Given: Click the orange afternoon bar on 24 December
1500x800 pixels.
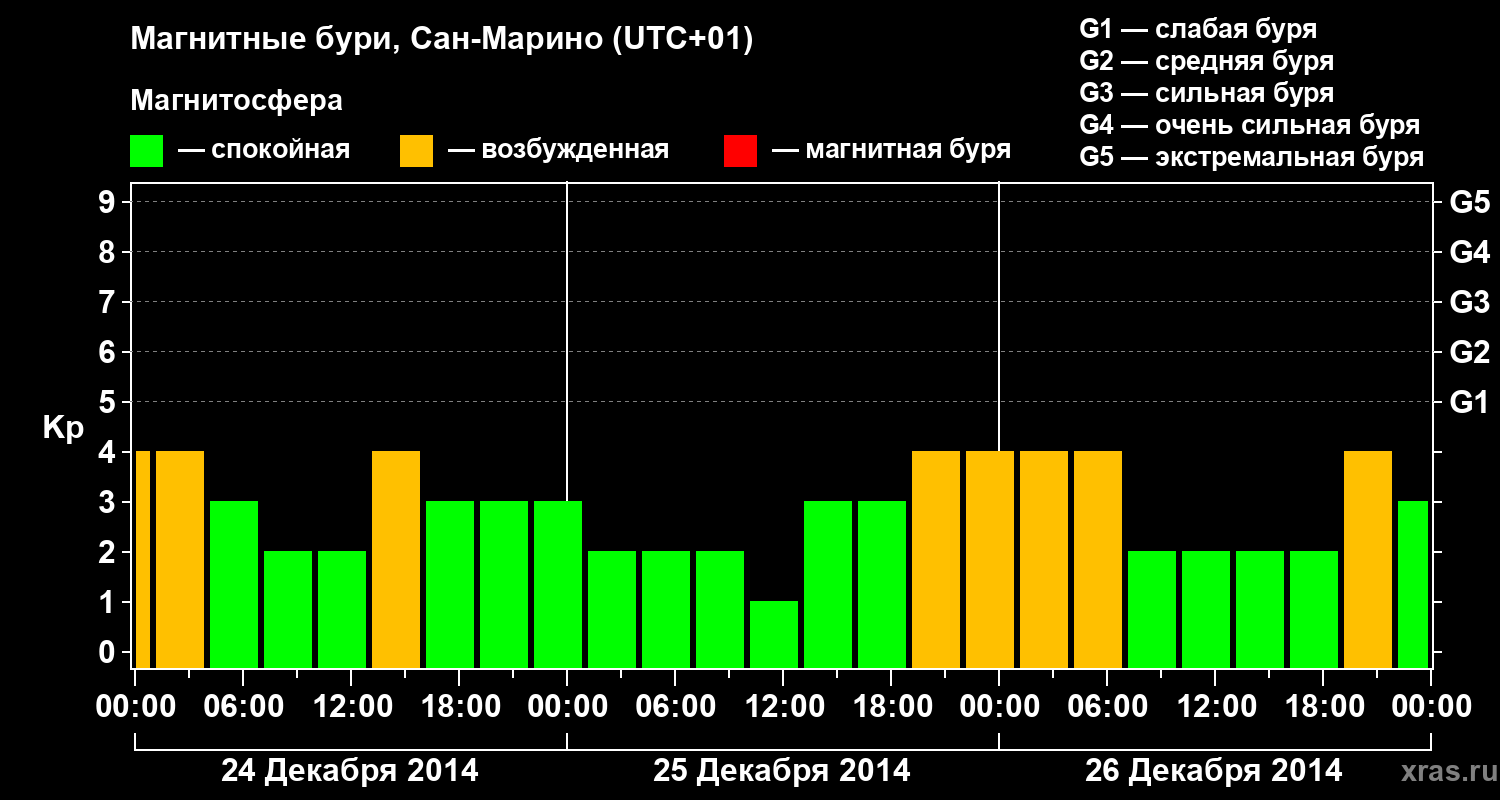Looking at the screenshot, I should click(x=396, y=559).
